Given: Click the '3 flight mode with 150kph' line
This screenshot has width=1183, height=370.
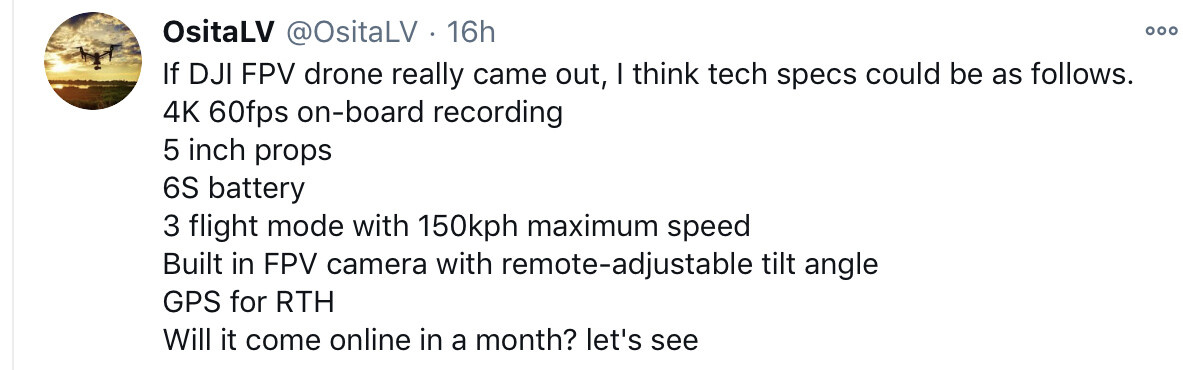Looking at the screenshot, I should [x=456, y=226].
